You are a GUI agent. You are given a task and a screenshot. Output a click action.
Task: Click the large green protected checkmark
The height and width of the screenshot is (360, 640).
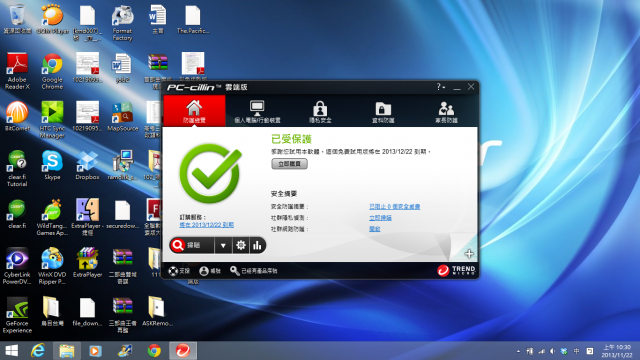pyautogui.click(x=211, y=173)
